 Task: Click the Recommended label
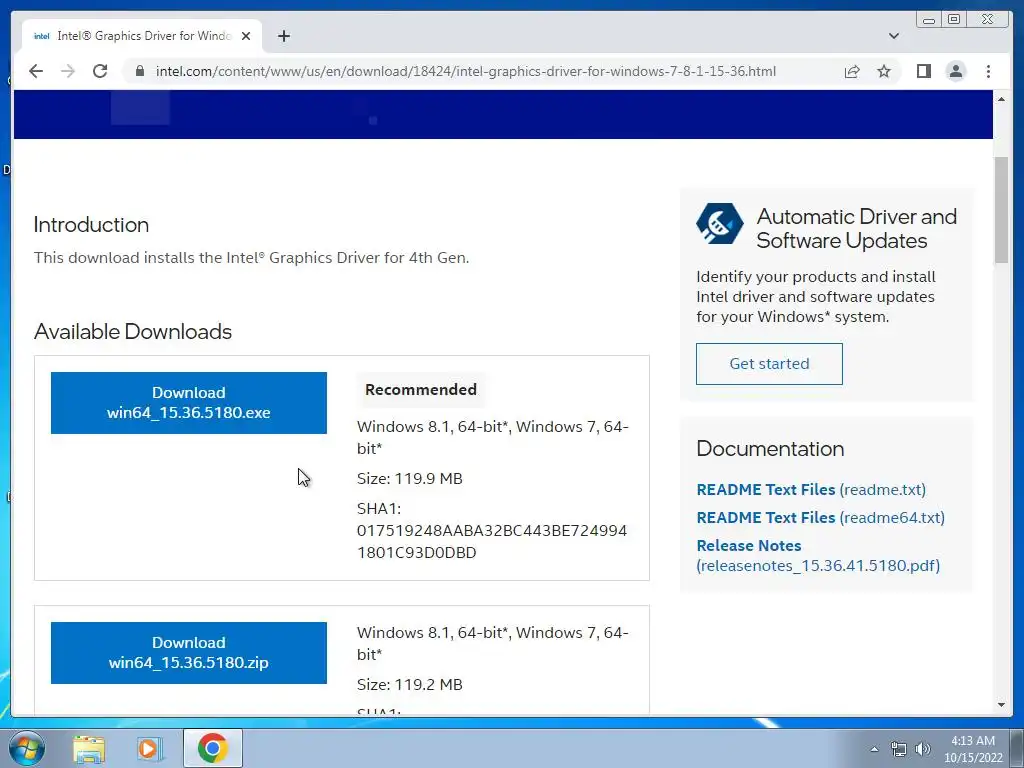click(x=421, y=389)
